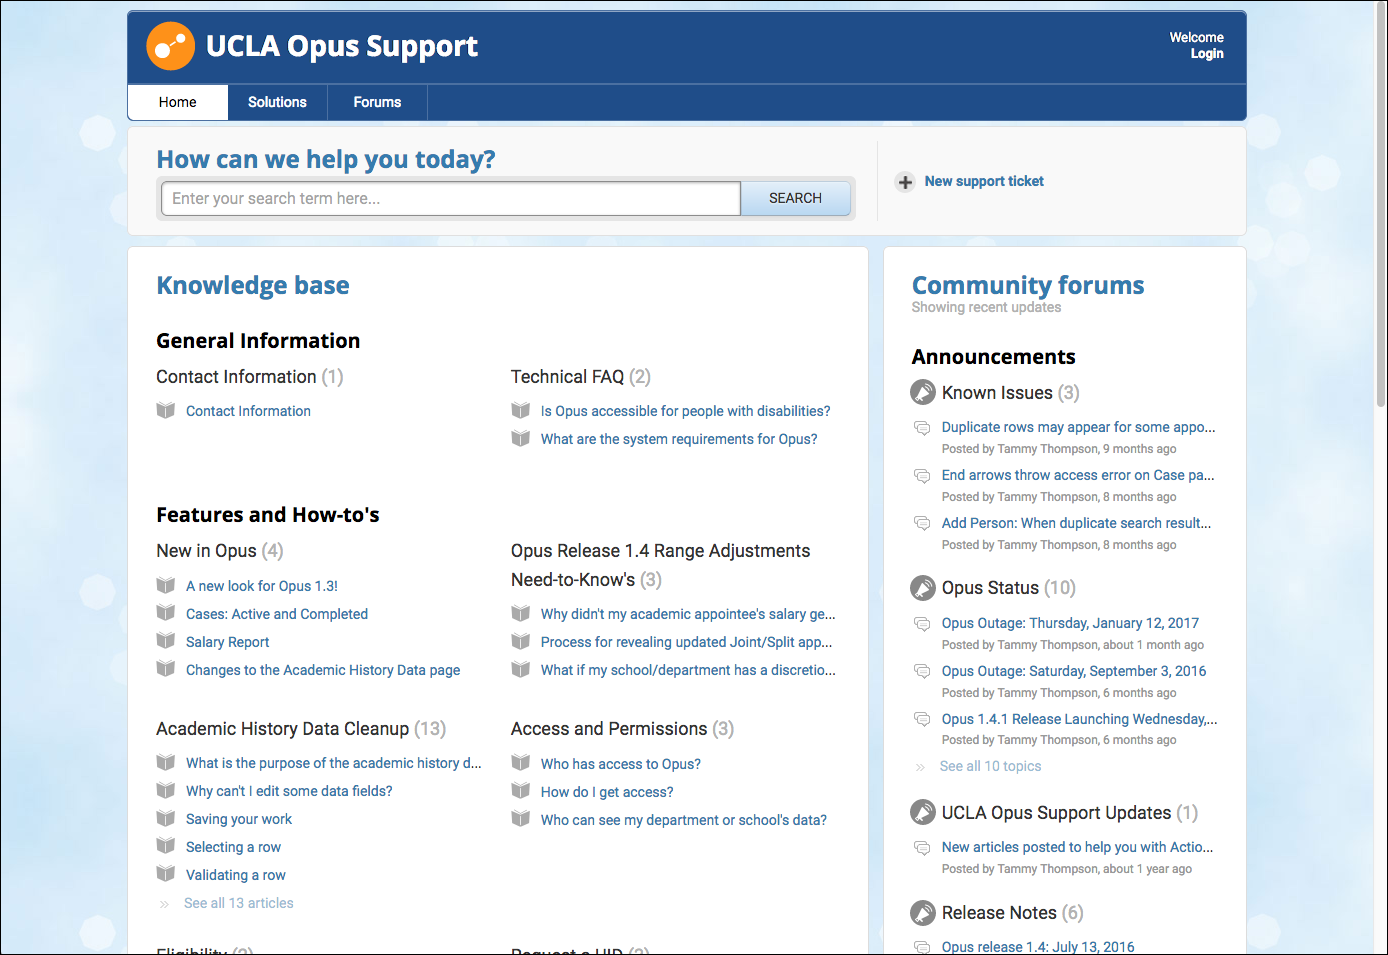Open the Opus Status forum
This screenshot has width=1388, height=955.
(x=990, y=588)
